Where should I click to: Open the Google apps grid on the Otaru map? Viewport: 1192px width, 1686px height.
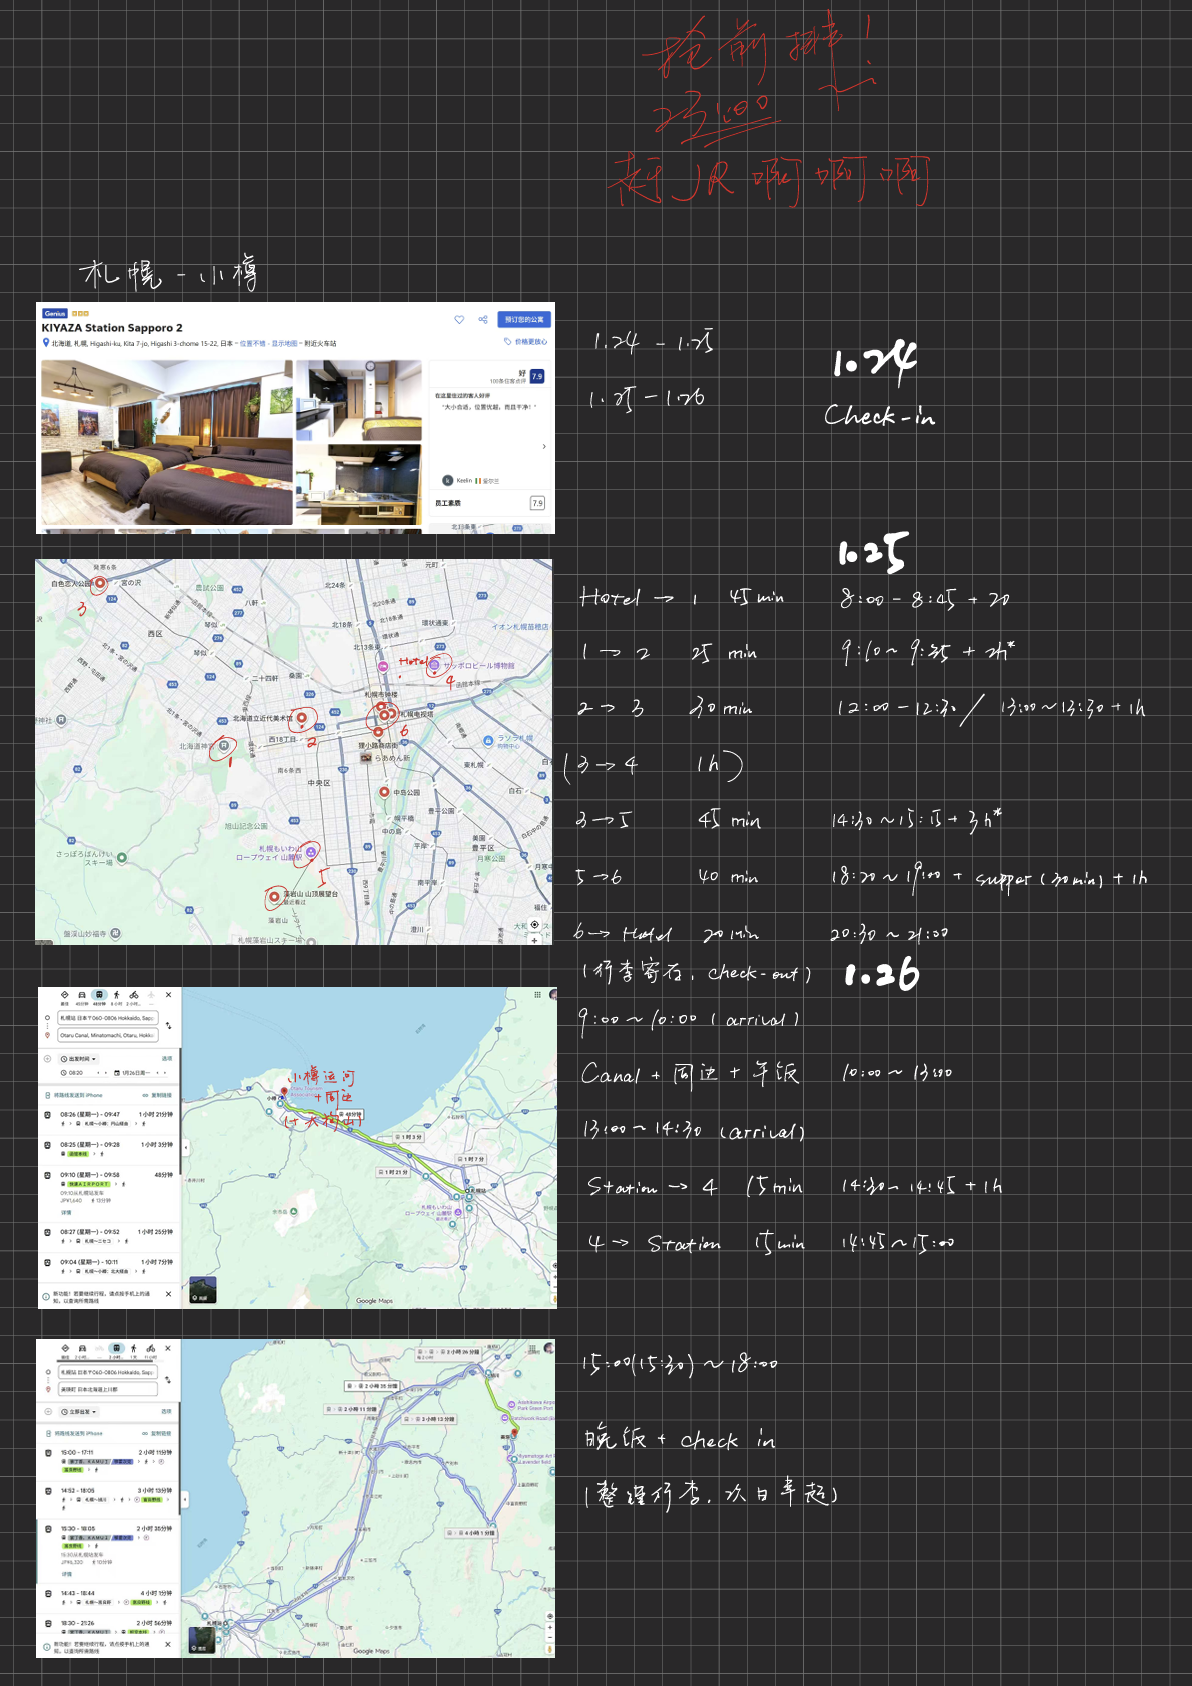[x=537, y=995]
